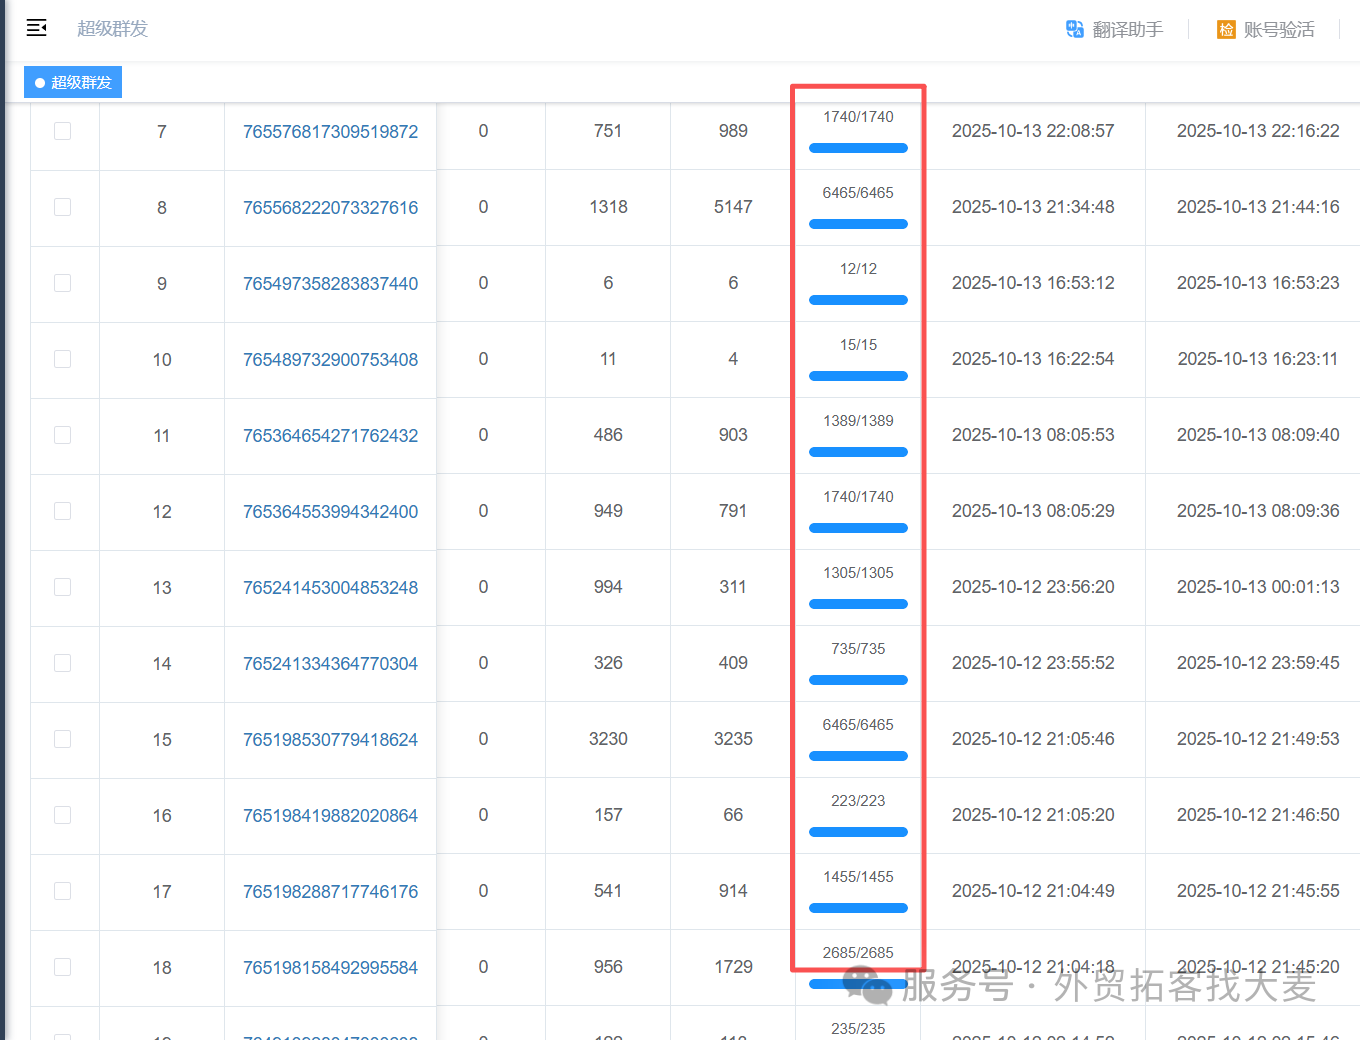Select progress text 2685/2685
The image size is (1360, 1040).
858,953
